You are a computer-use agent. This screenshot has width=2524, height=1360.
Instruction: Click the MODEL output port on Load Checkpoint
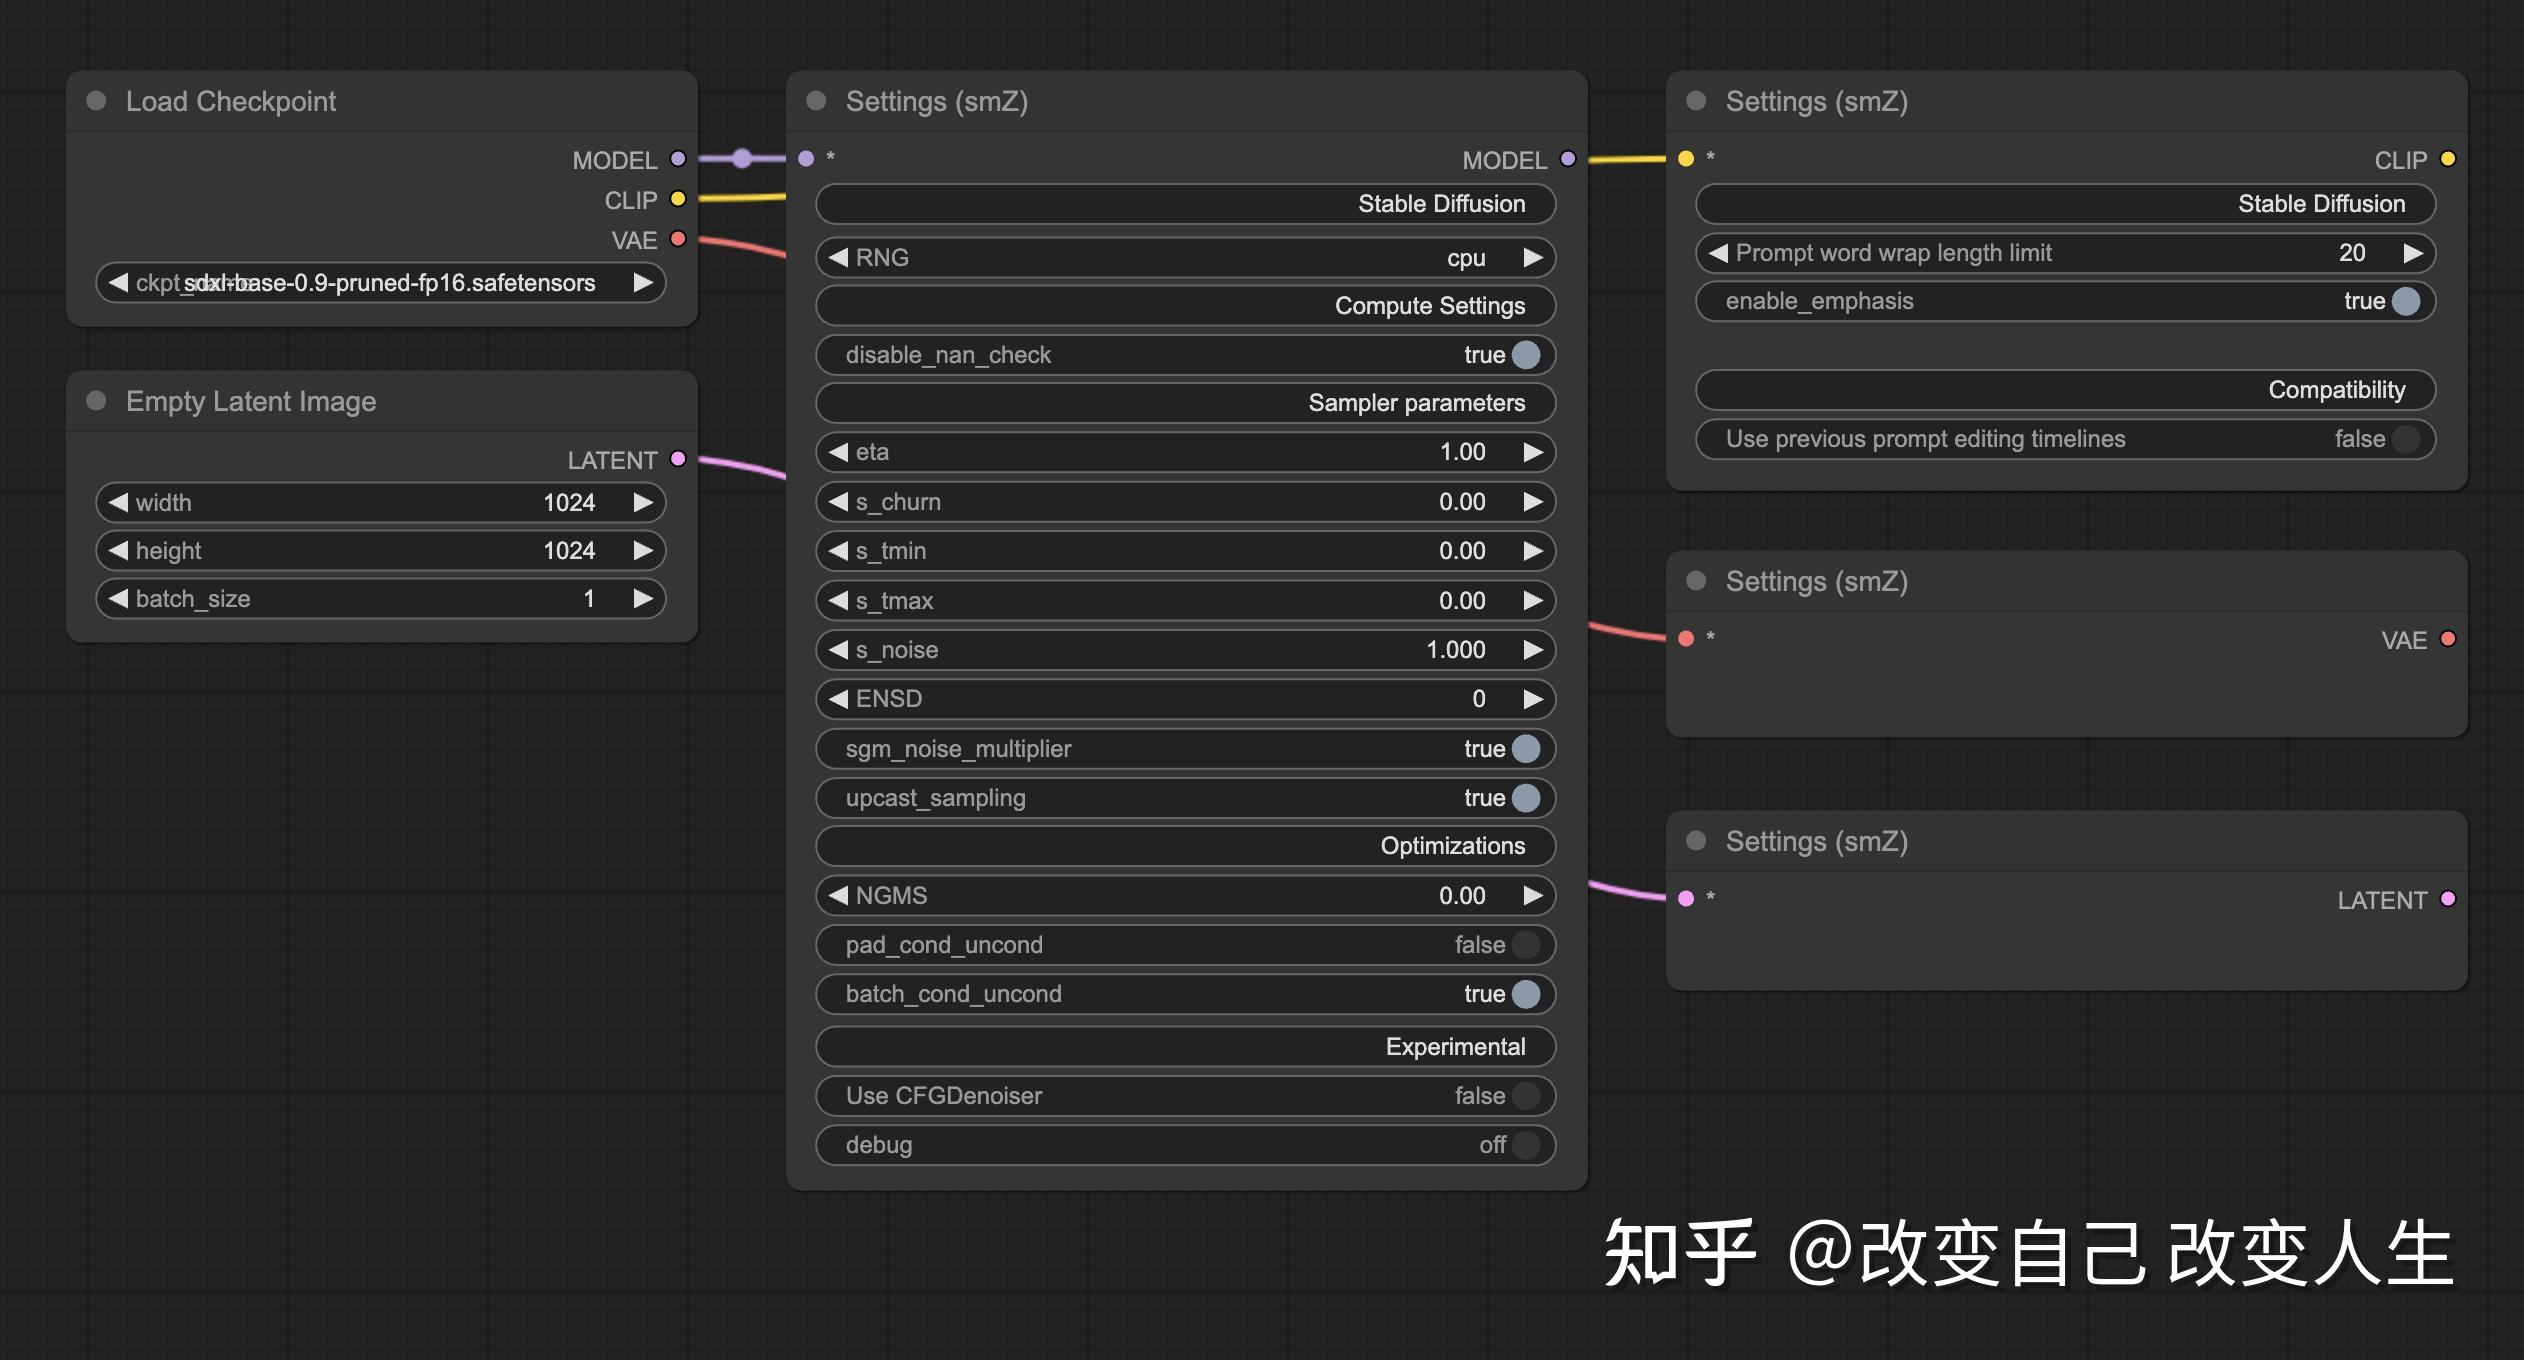[x=677, y=159]
